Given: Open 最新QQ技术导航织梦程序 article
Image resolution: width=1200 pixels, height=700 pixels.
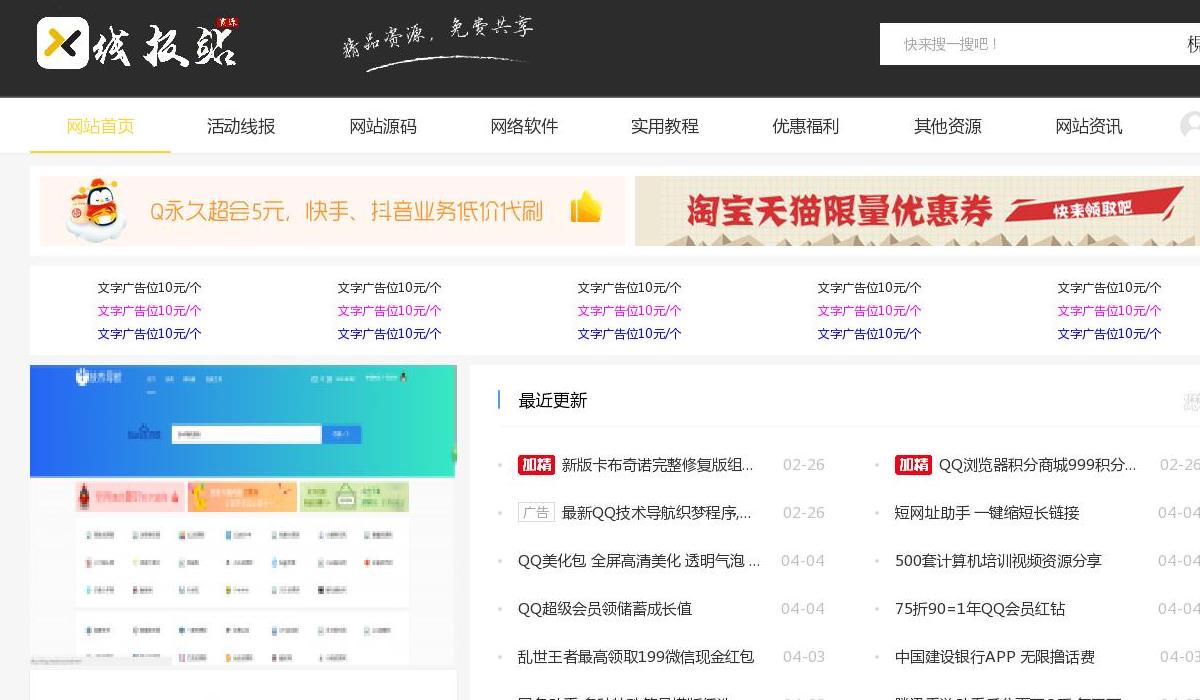Looking at the screenshot, I should pyautogui.click(x=657, y=513).
